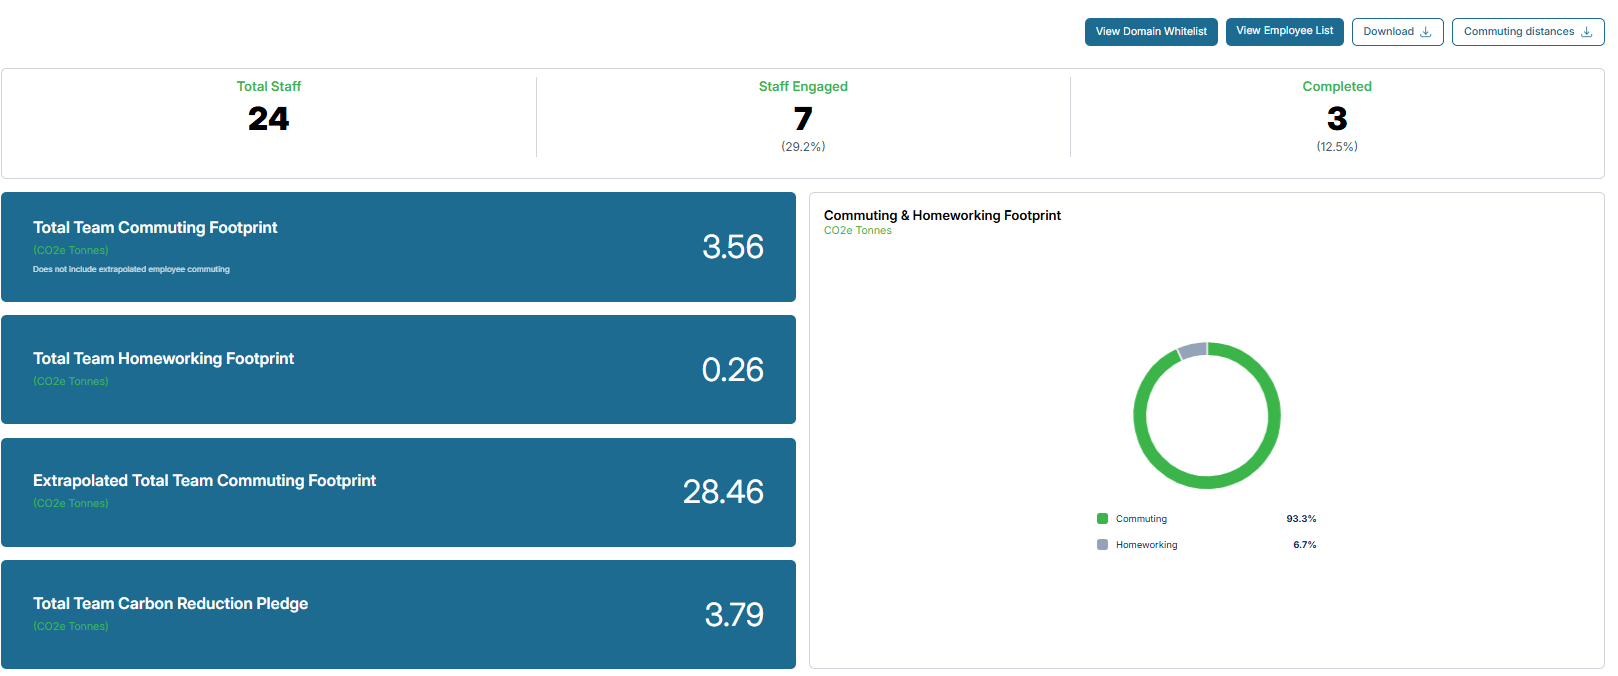Select the Total Team Carbon Reduction Pledge card
Screen dimensions: 1618x676
398,615
